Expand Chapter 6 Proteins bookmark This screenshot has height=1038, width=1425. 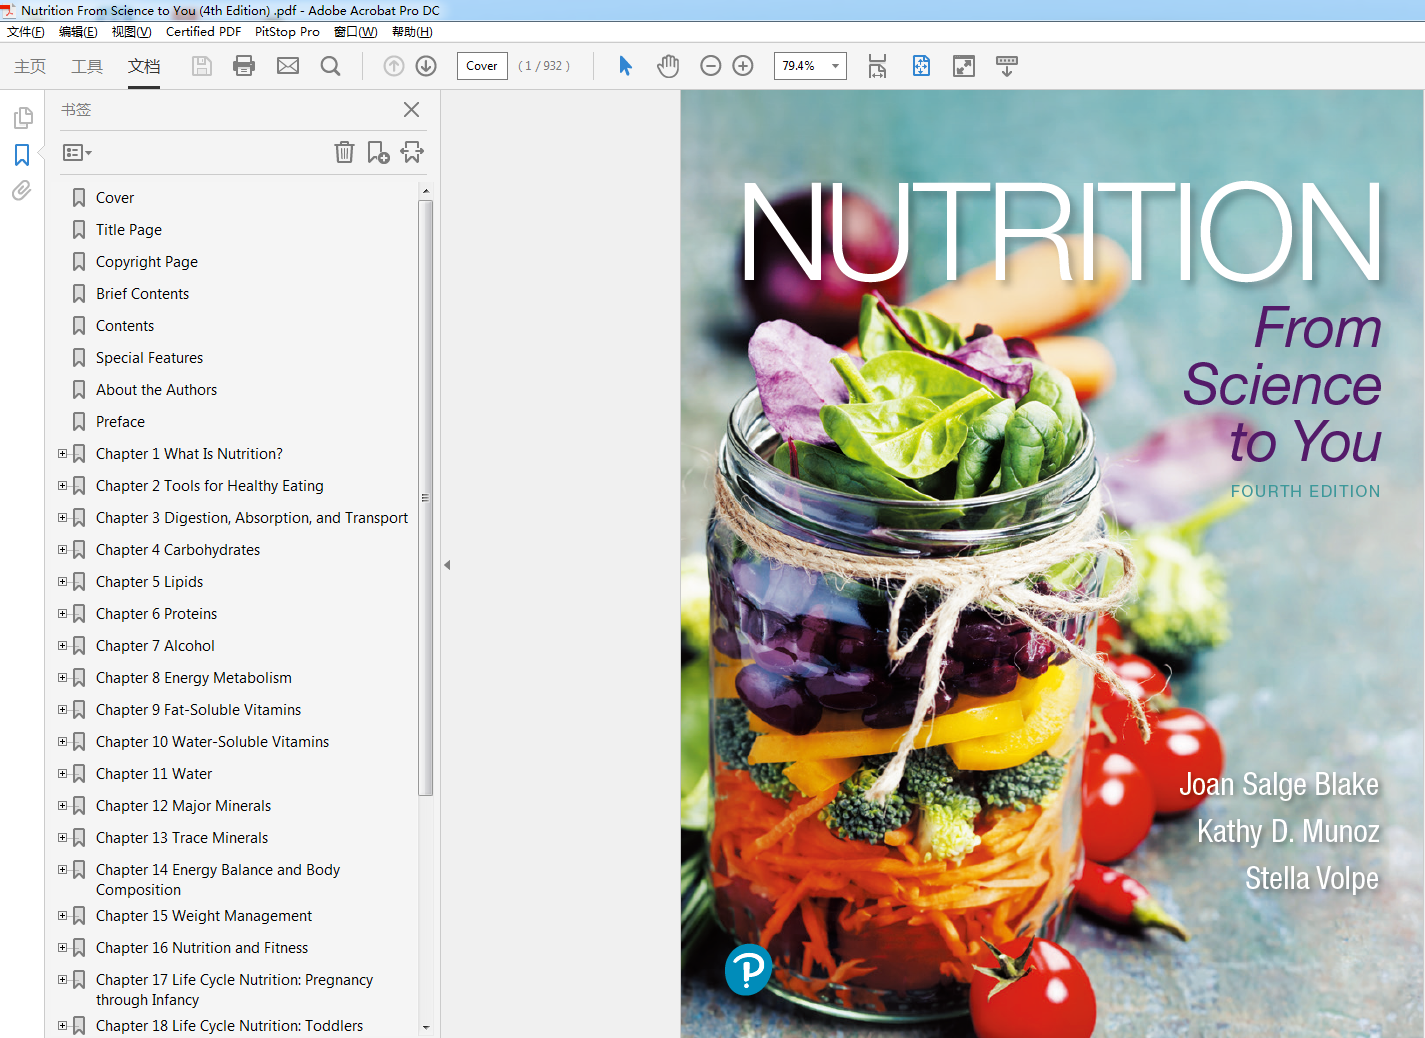(x=63, y=614)
